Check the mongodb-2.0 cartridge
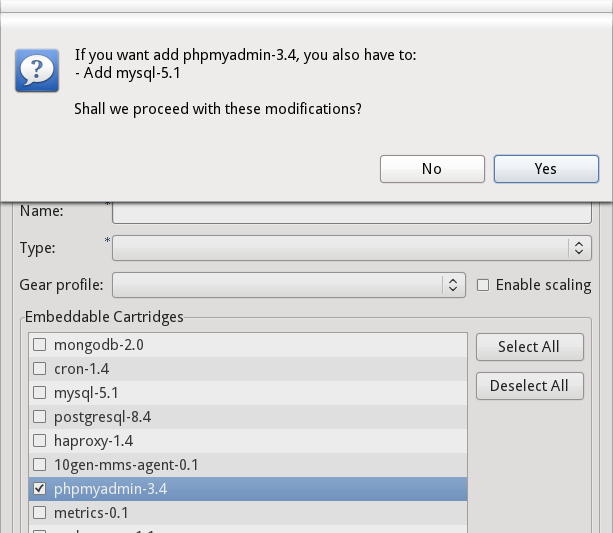This screenshot has height=533, width=613. 39,345
